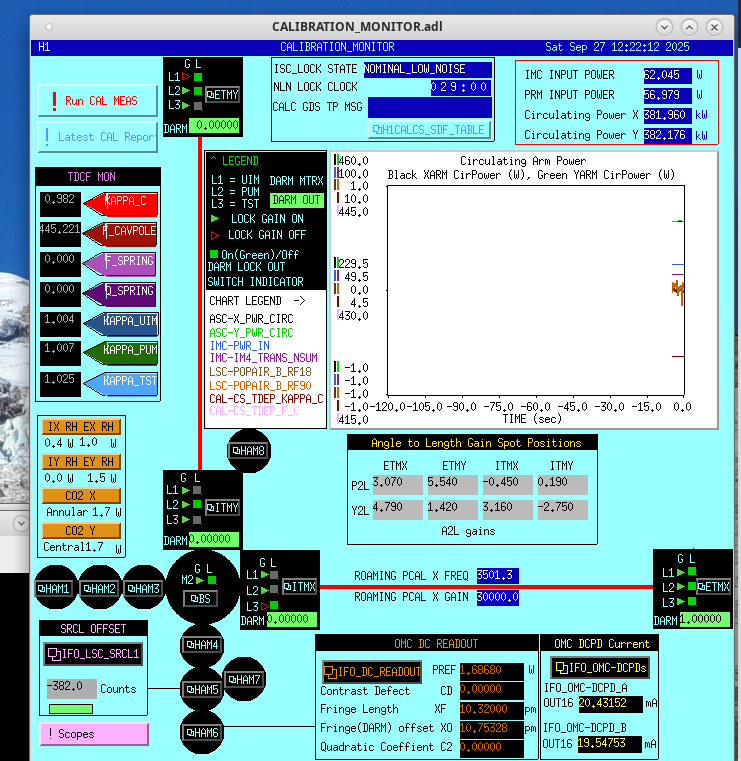The width and height of the screenshot is (741, 761).
Task: Click the Latest CAL Report button
Action: [99, 137]
